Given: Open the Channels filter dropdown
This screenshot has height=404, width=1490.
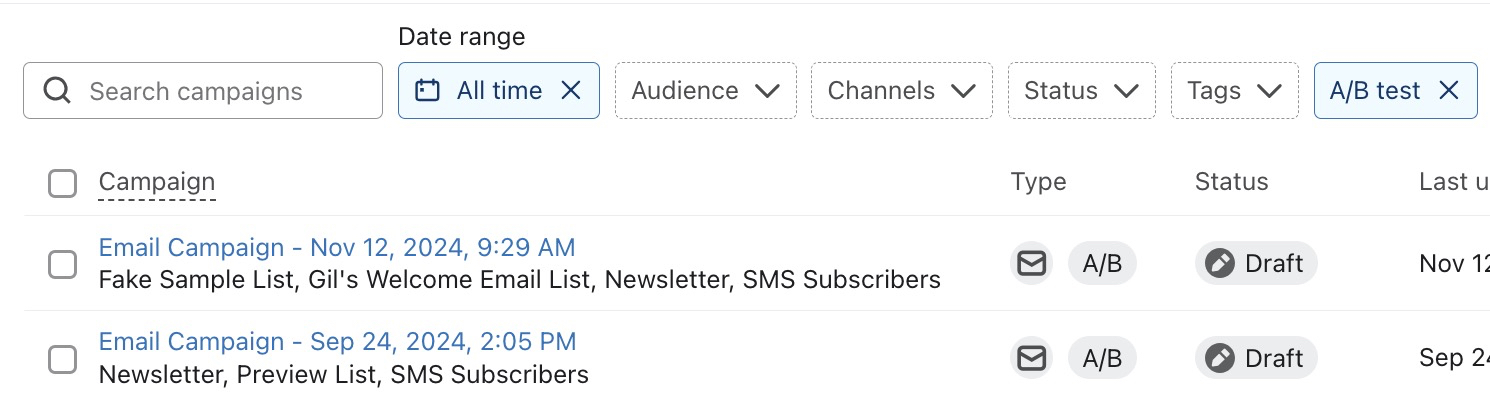Looking at the screenshot, I should pos(901,91).
